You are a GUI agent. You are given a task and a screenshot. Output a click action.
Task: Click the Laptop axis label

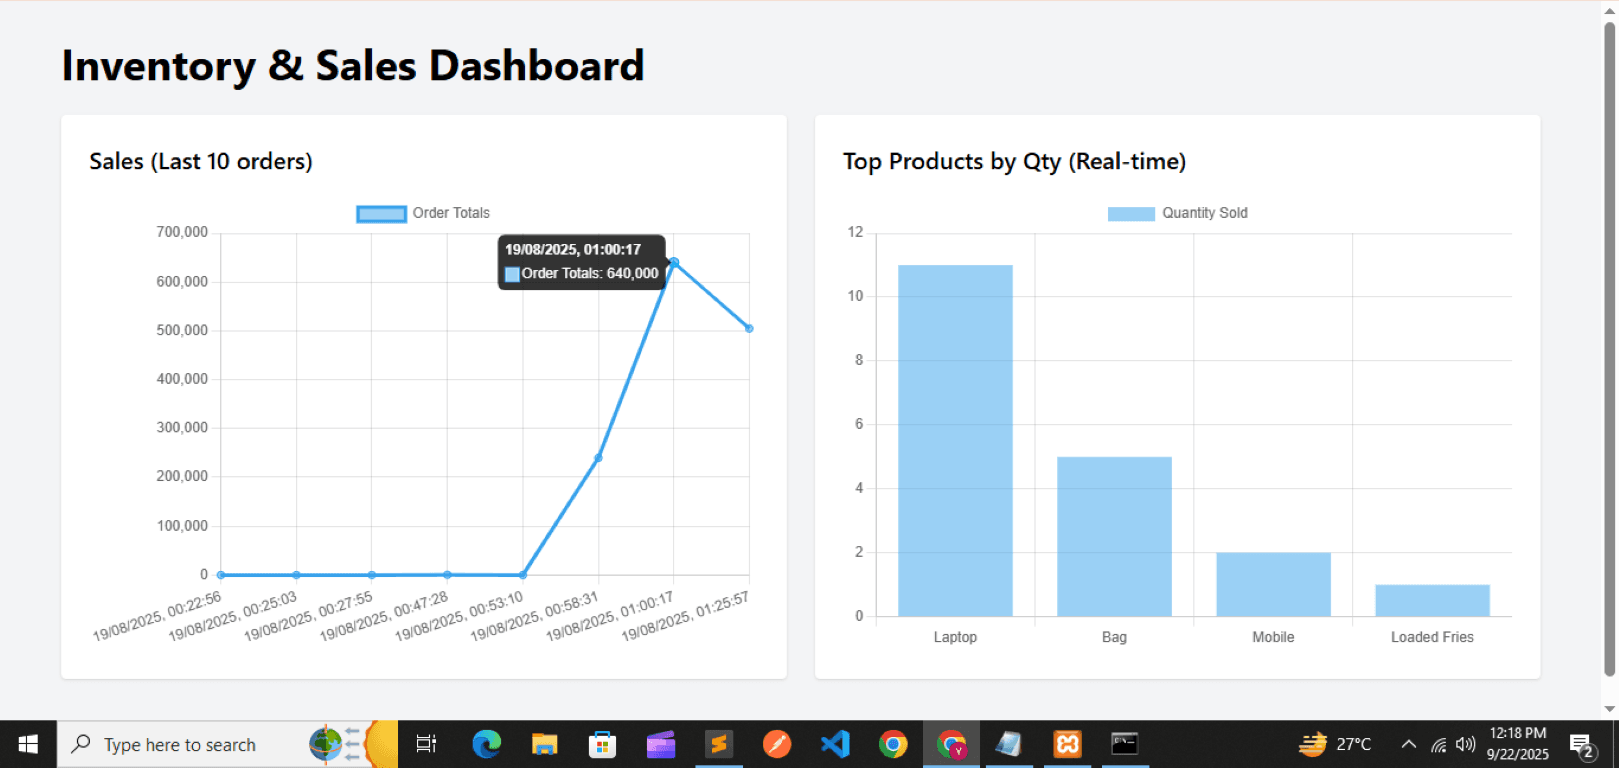[x=955, y=637]
